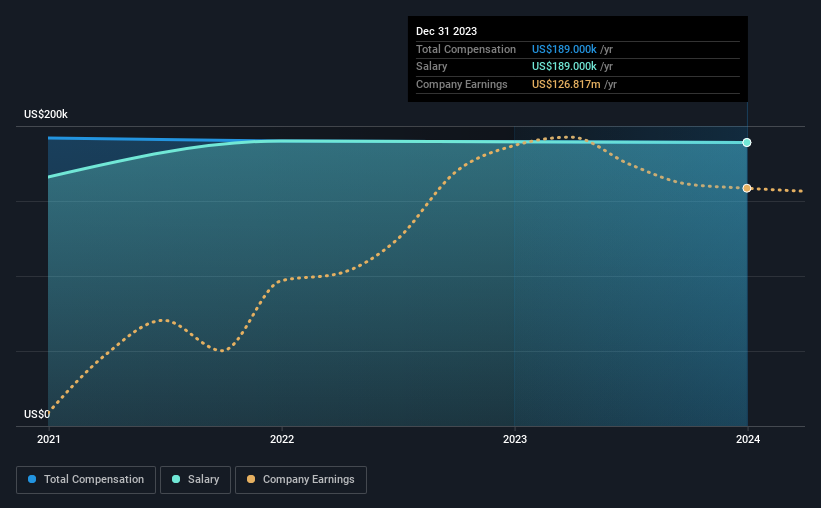
Task: Click the teal Salary legend dot
Action: pyautogui.click(x=176, y=479)
